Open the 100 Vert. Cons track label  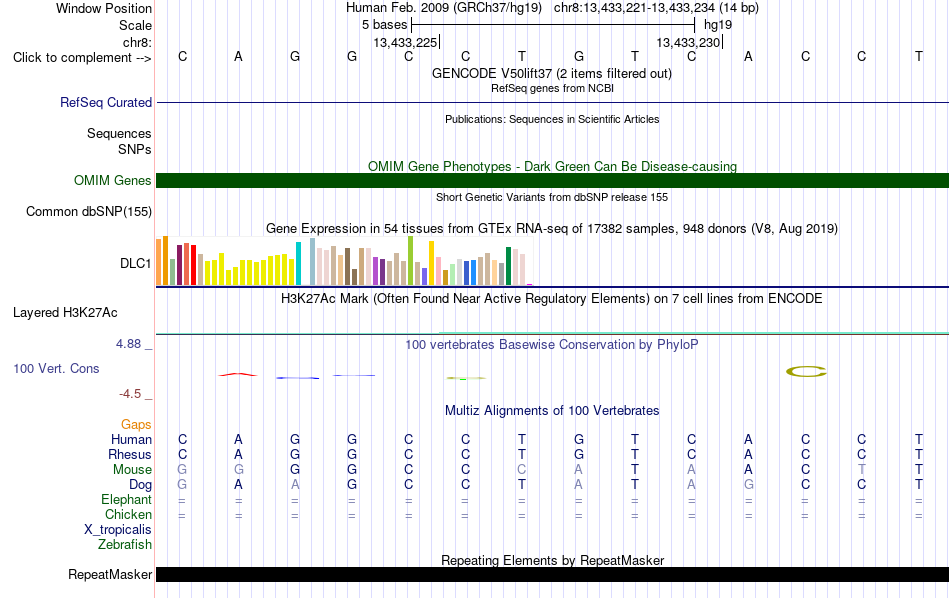[x=56, y=368]
